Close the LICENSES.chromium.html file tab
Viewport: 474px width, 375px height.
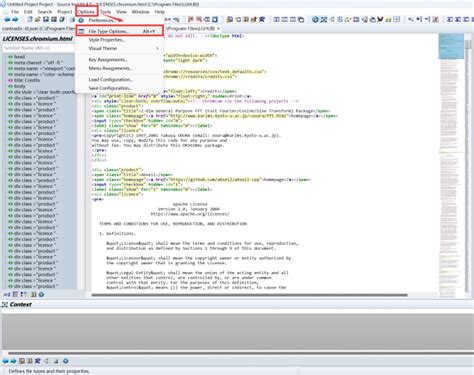(x=218, y=28)
